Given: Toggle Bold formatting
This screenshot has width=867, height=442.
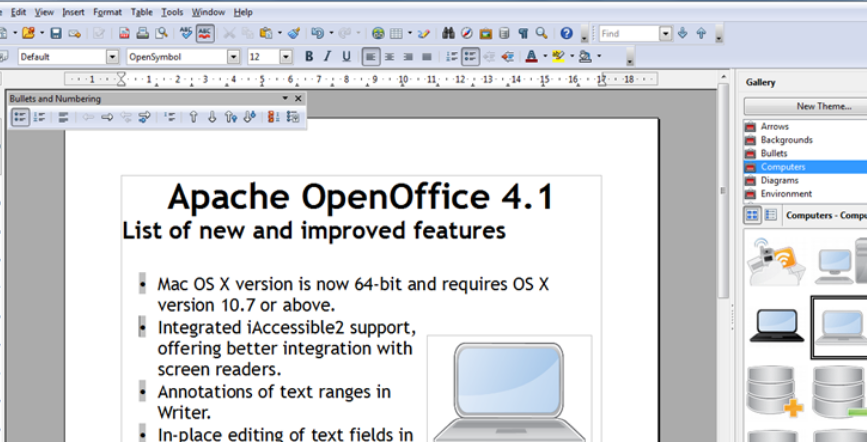Looking at the screenshot, I should click(309, 56).
